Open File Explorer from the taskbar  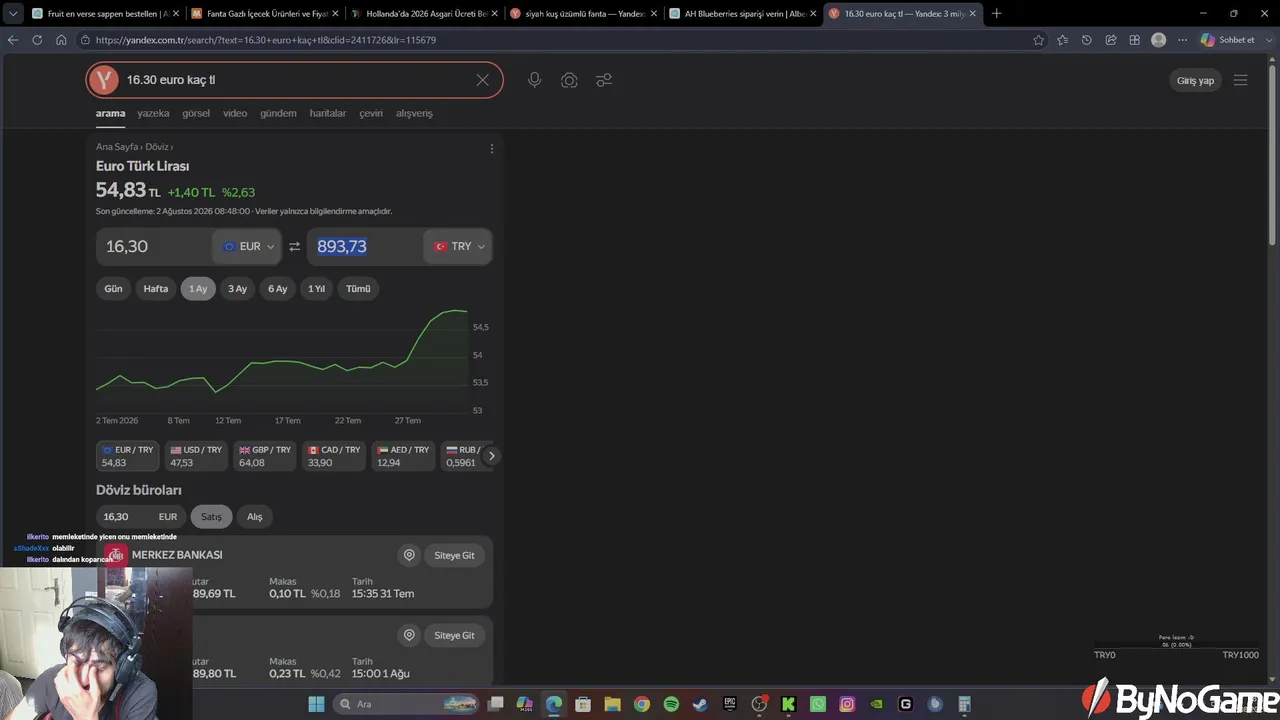(x=612, y=704)
